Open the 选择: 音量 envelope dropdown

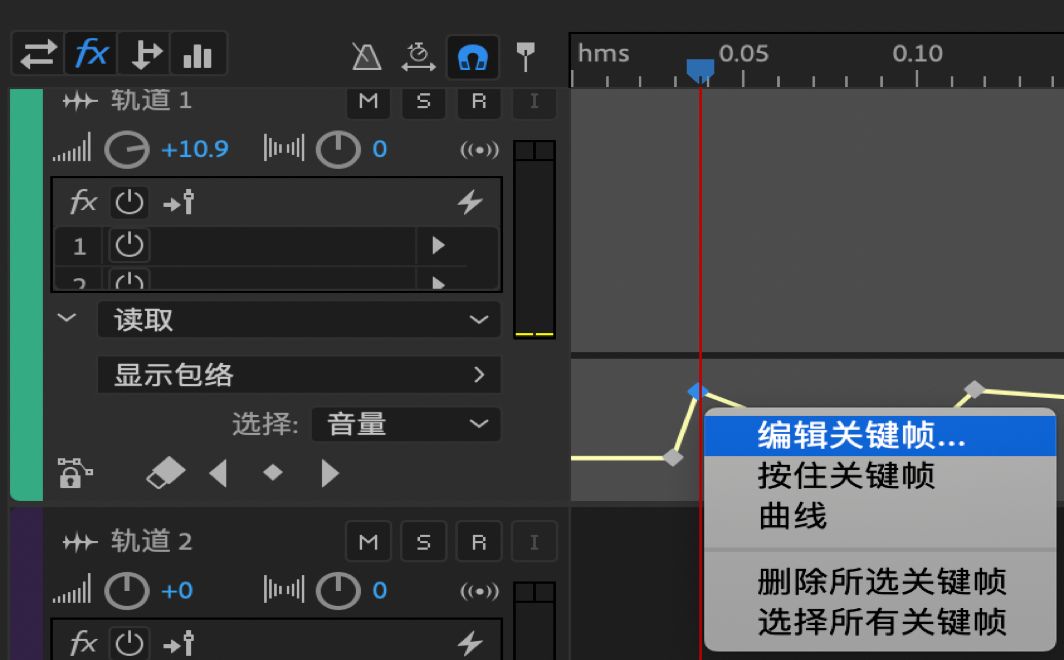coord(406,424)
